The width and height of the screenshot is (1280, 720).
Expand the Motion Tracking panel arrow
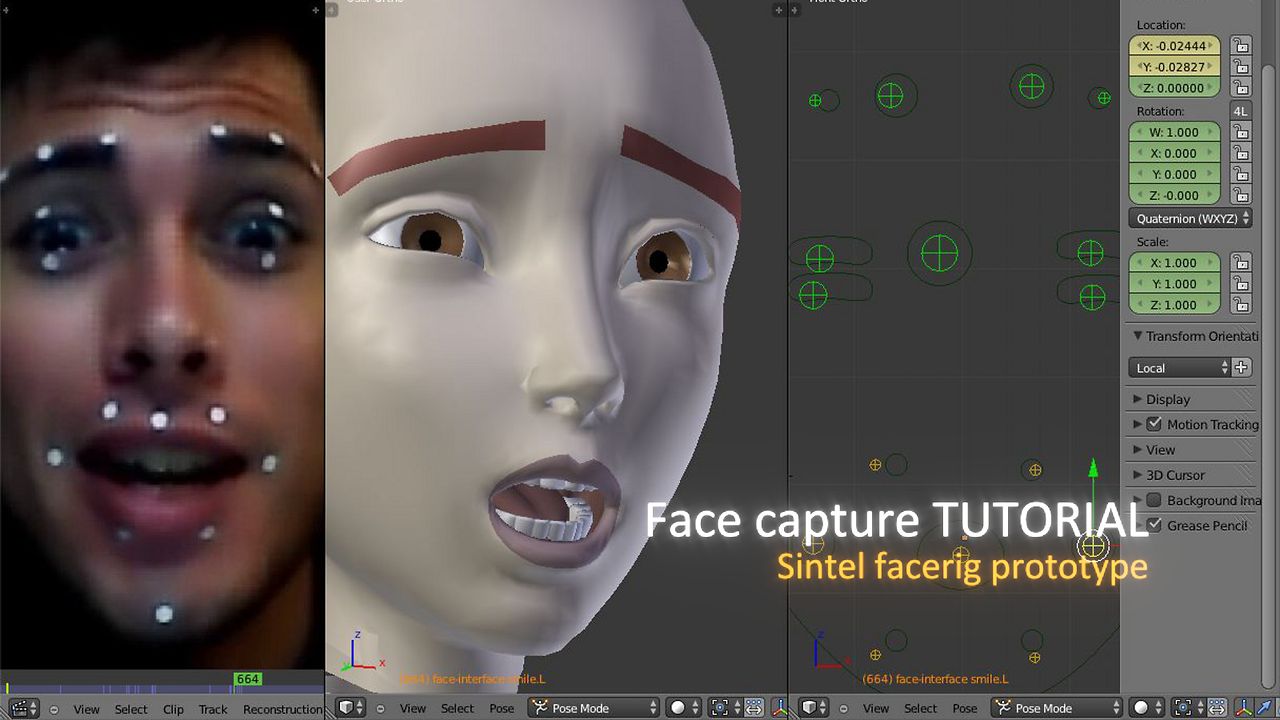pos(1137,424)
